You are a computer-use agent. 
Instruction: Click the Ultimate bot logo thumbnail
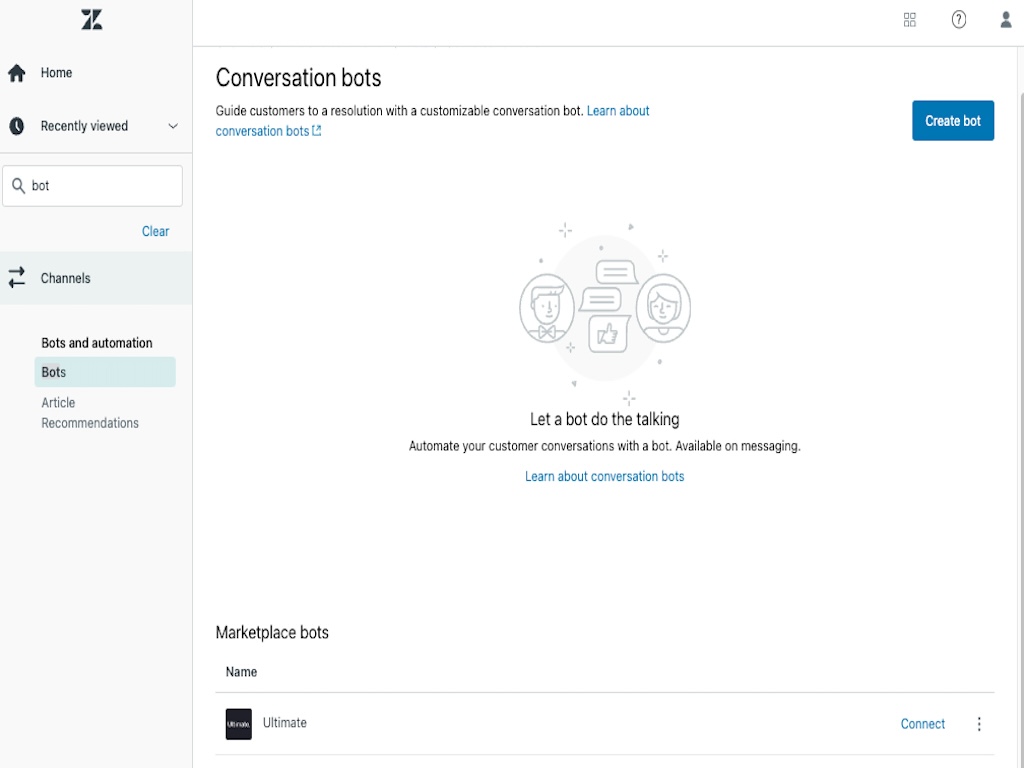tap(239, 724)
